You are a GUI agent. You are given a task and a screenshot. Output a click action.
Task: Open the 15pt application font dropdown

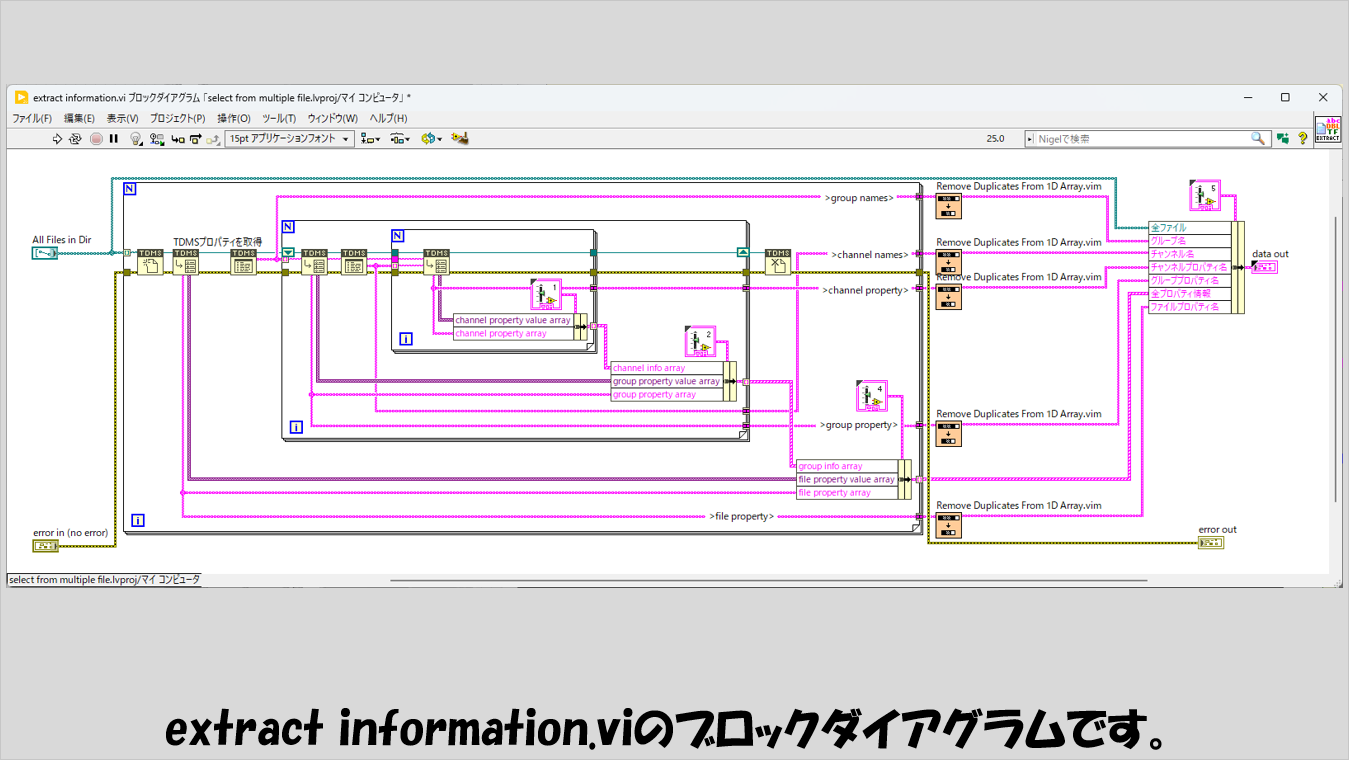(289, 139)
